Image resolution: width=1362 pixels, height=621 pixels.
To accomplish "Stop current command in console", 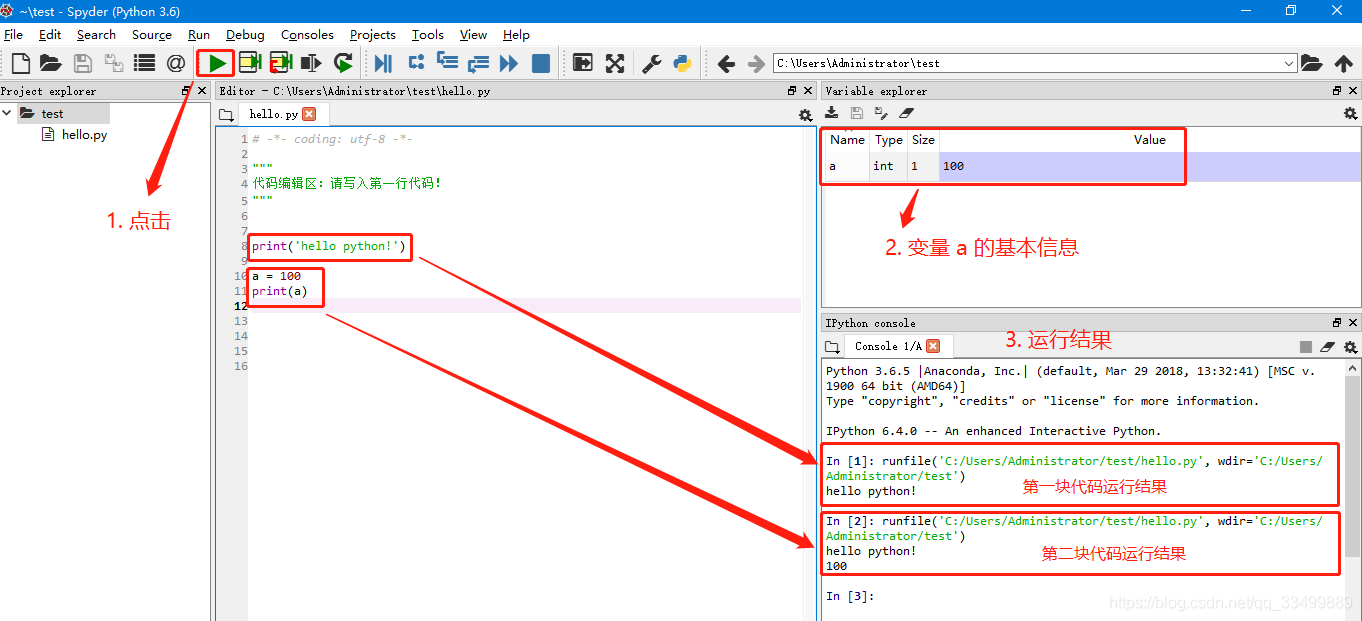I will coord(1306,347).
